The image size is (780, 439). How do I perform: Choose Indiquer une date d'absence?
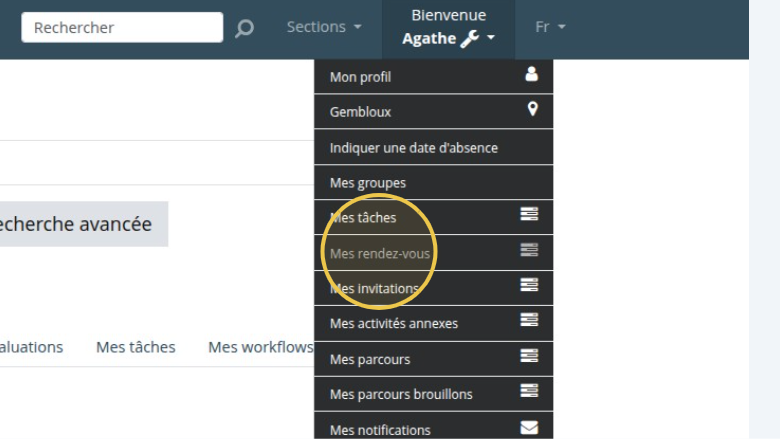(x=414, y=148)
